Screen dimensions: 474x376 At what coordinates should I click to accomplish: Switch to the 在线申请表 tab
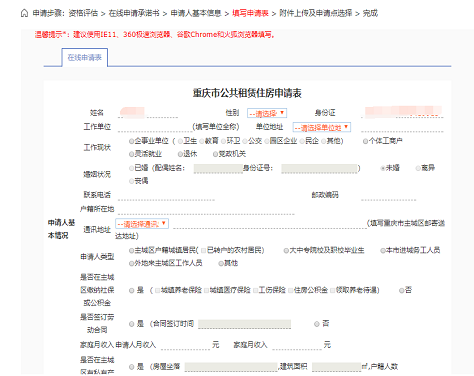pos(85,57)
